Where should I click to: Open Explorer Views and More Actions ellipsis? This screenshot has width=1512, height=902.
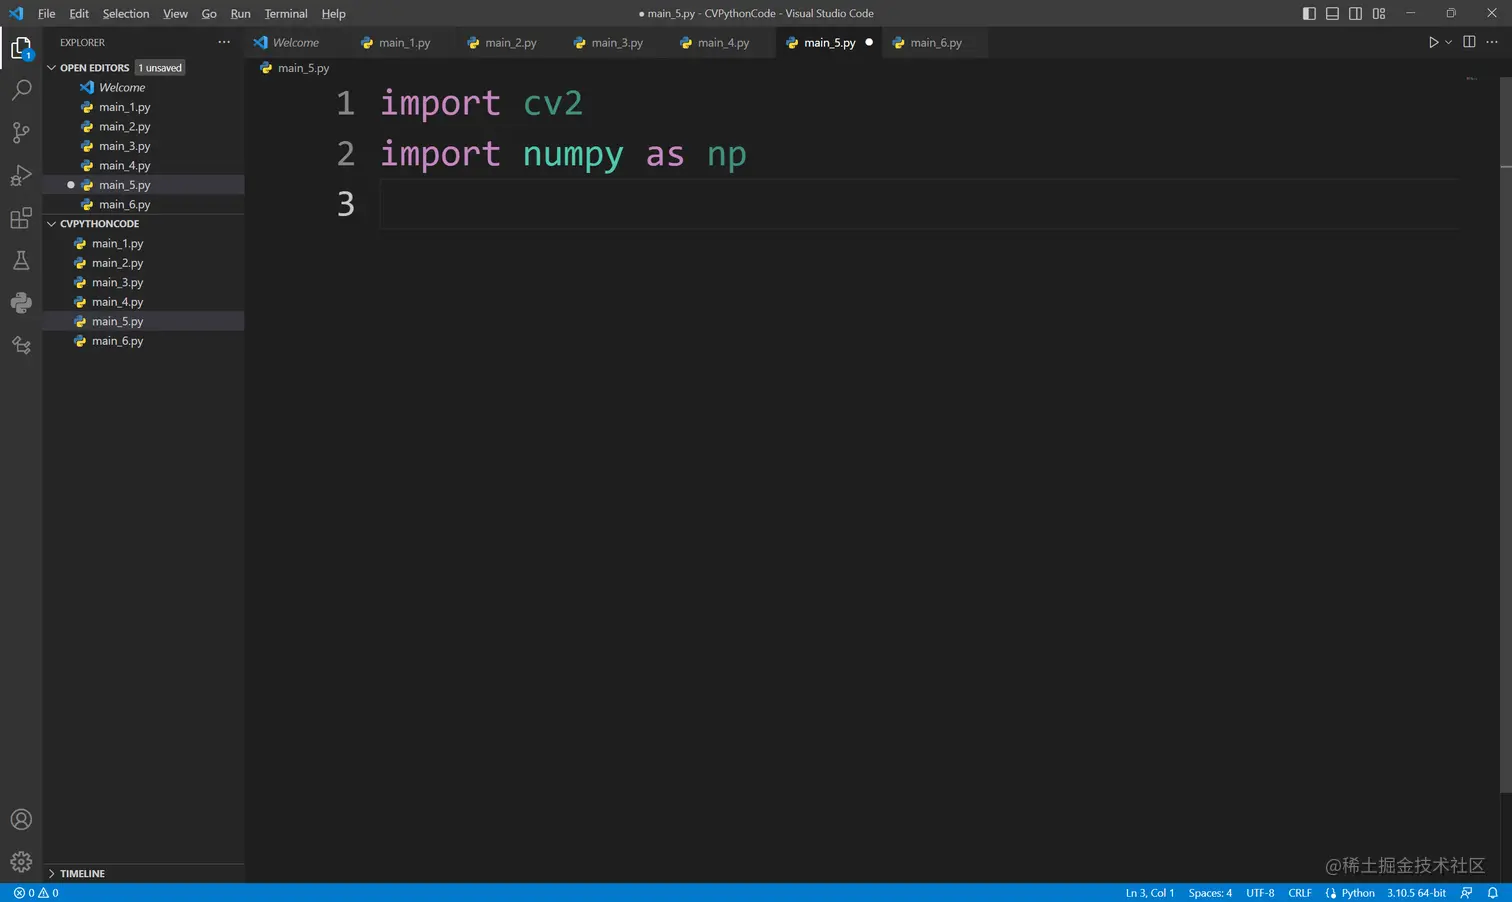pos(224,42)
